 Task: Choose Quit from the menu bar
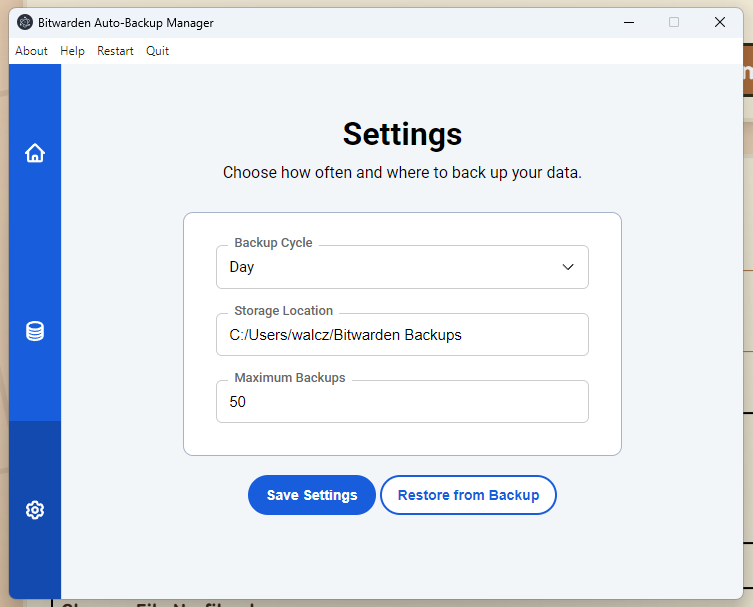(x=158, y=51)
